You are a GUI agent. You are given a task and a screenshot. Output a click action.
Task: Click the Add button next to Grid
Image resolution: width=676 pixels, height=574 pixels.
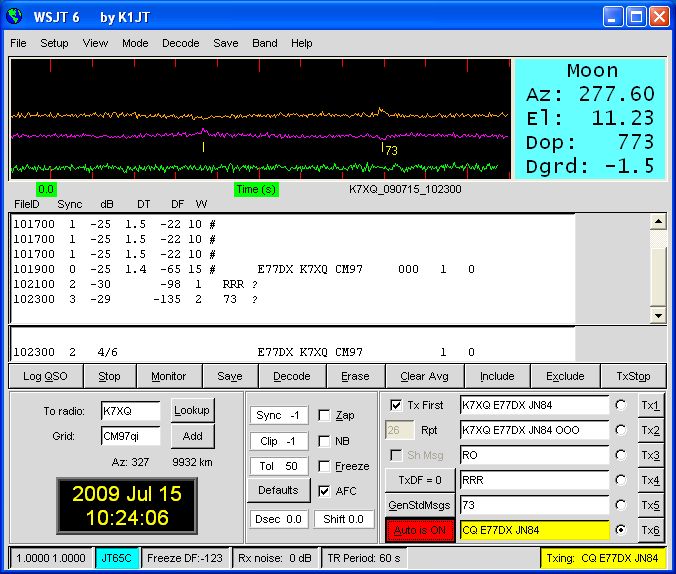click(x=192, y=436)
